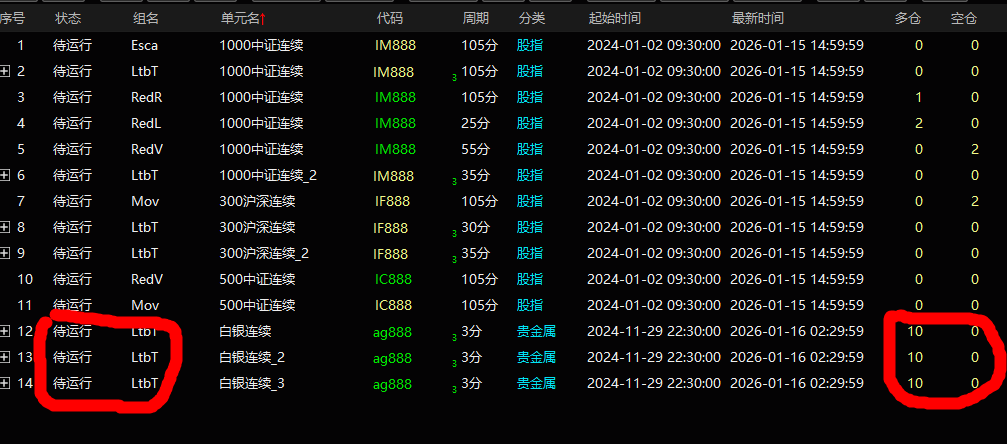Select the RedR strategy row
This screenshot has height=444, width=1007.
point(147,97)
